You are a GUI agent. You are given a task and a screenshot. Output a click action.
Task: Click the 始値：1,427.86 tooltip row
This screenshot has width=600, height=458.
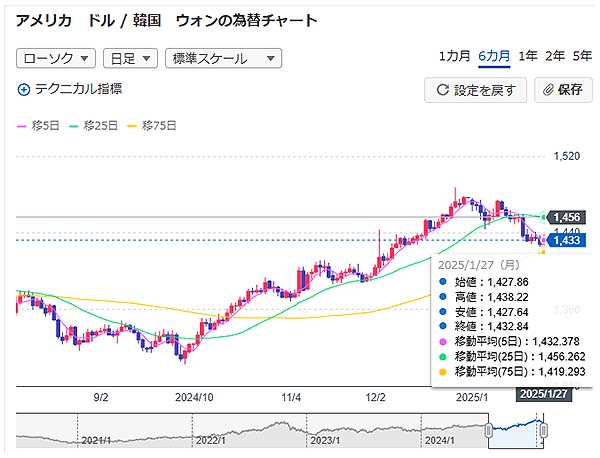pos(484,282)
